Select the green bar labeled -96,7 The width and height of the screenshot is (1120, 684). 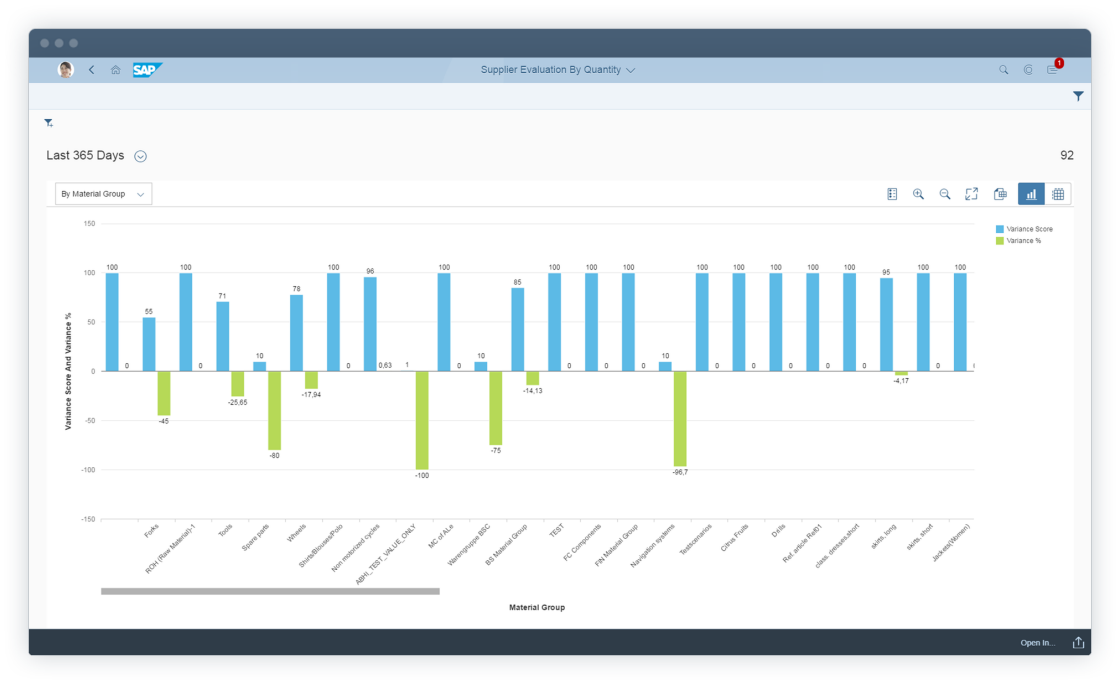click(x=680, y=419)
